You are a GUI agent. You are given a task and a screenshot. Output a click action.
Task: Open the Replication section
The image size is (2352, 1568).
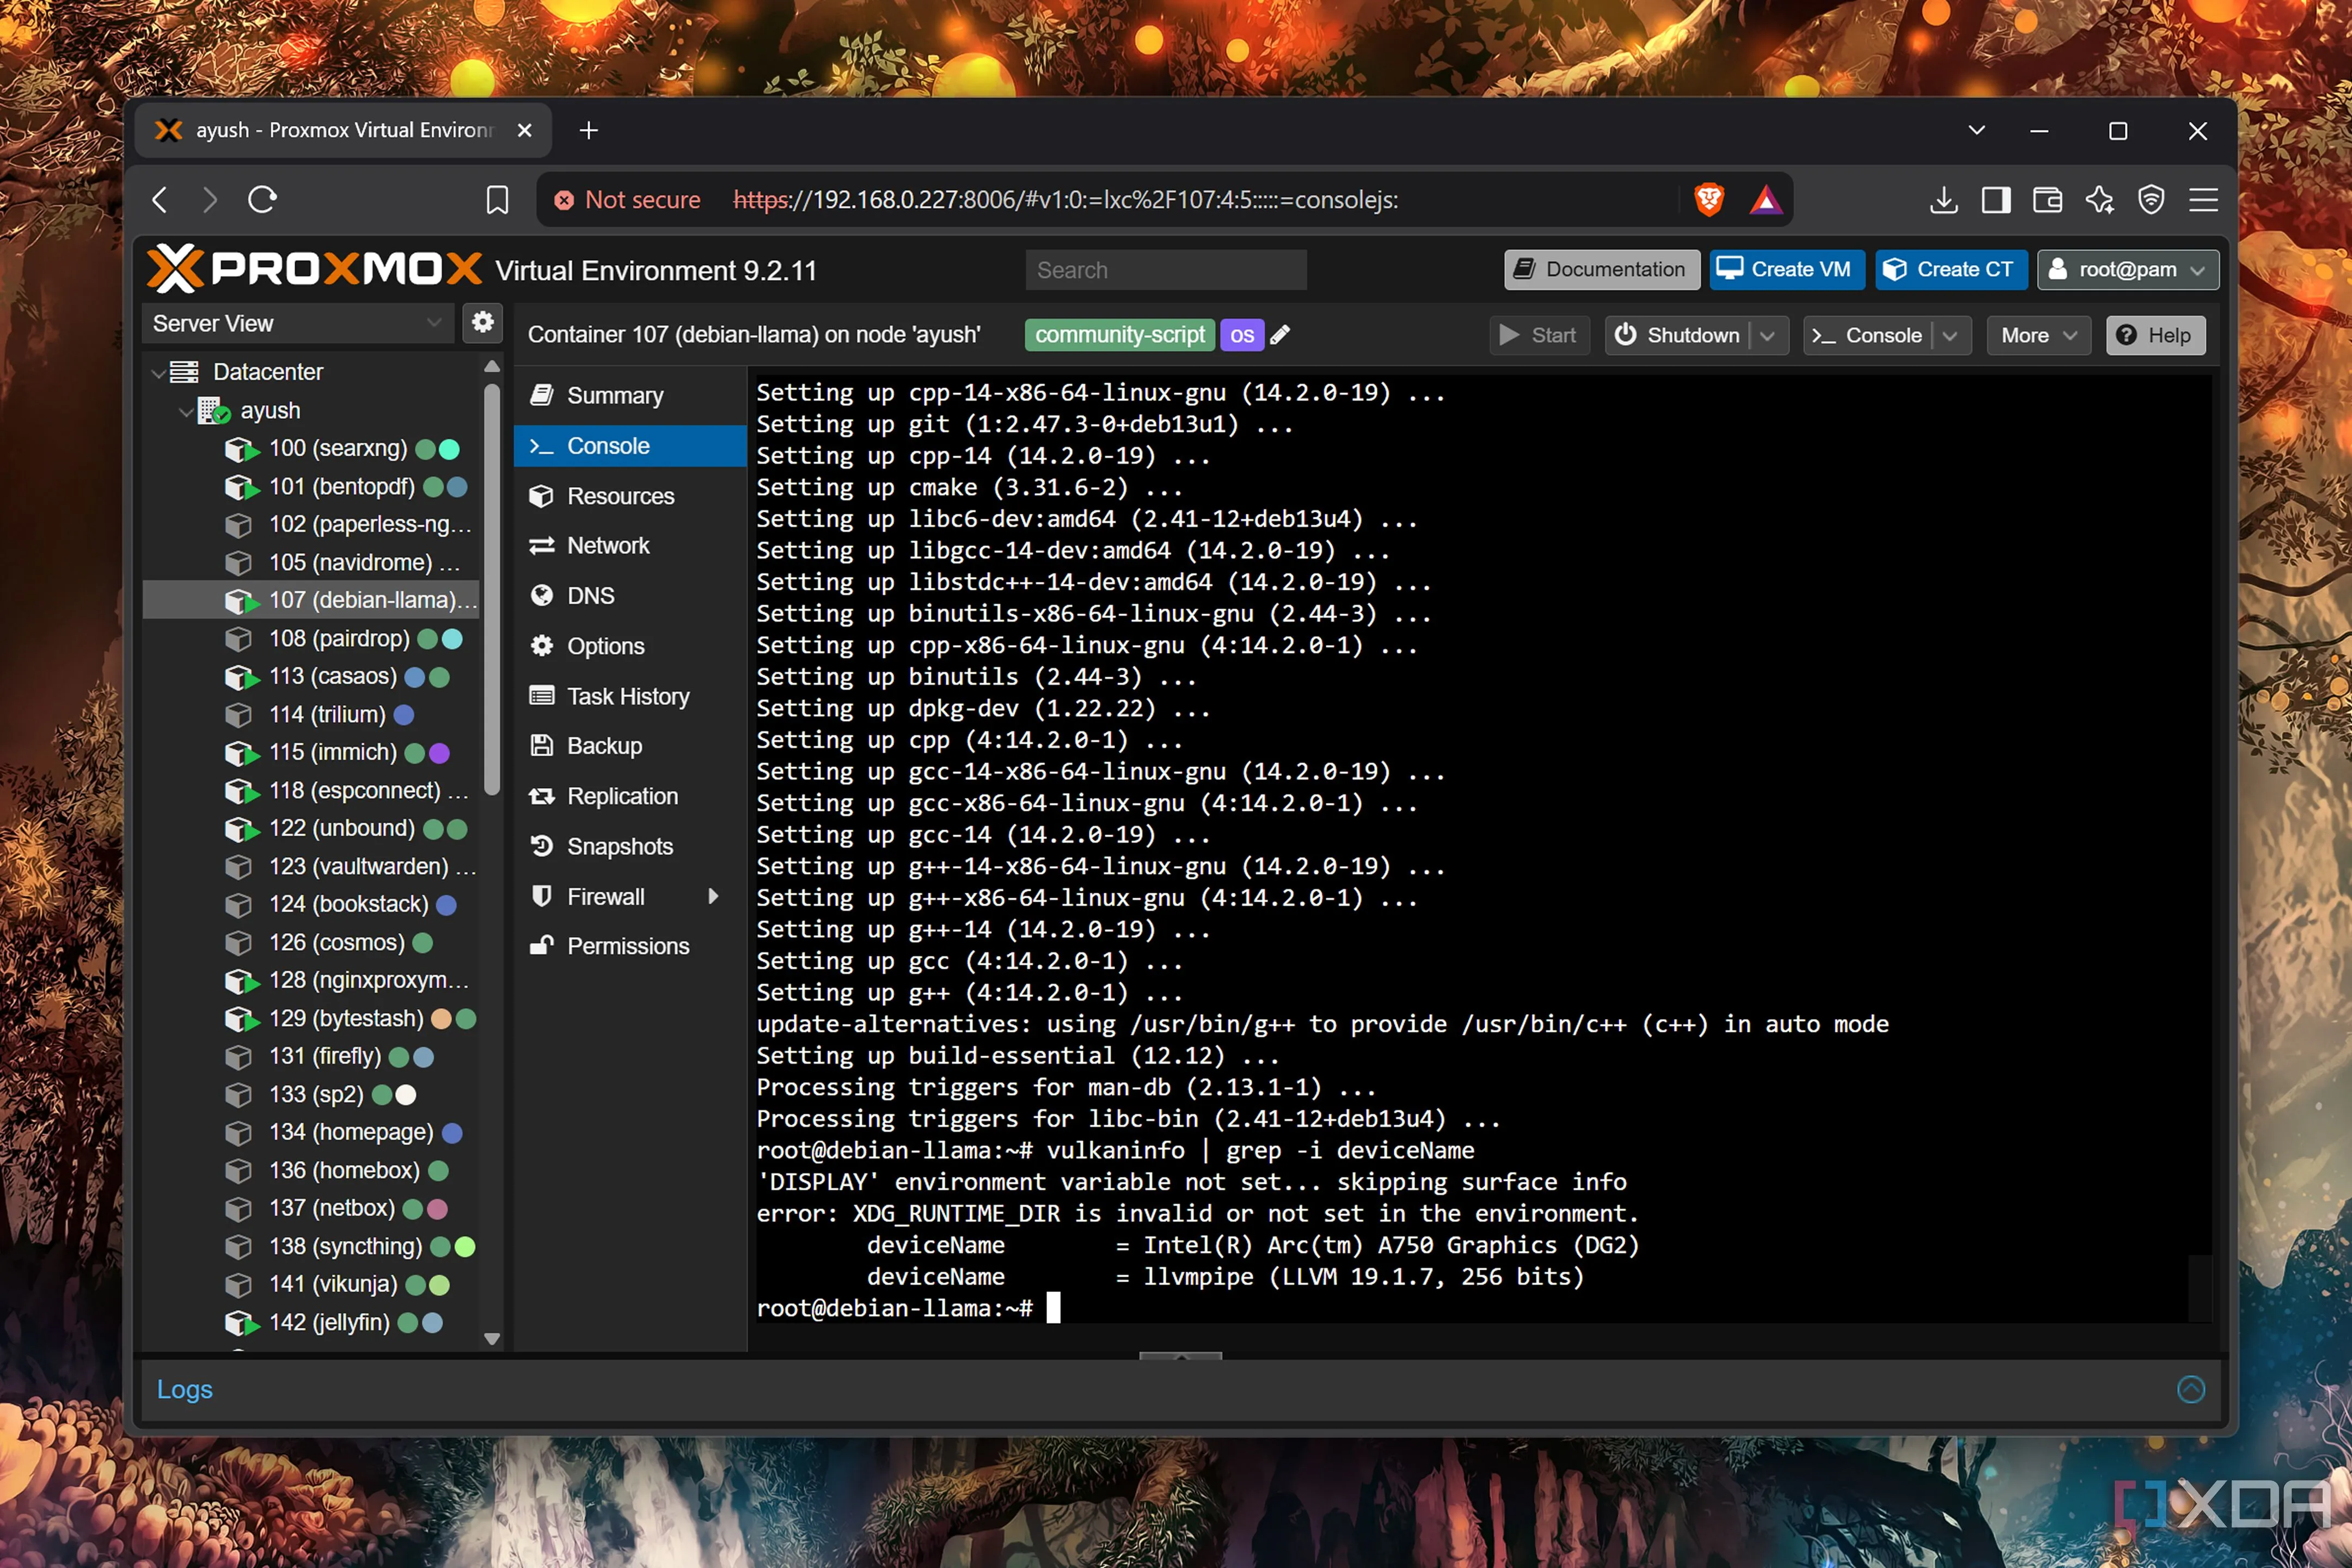(x=630, y=797)
